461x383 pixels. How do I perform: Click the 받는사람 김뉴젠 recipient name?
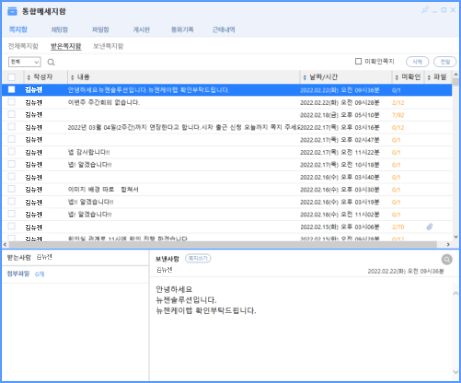(44, 257)
